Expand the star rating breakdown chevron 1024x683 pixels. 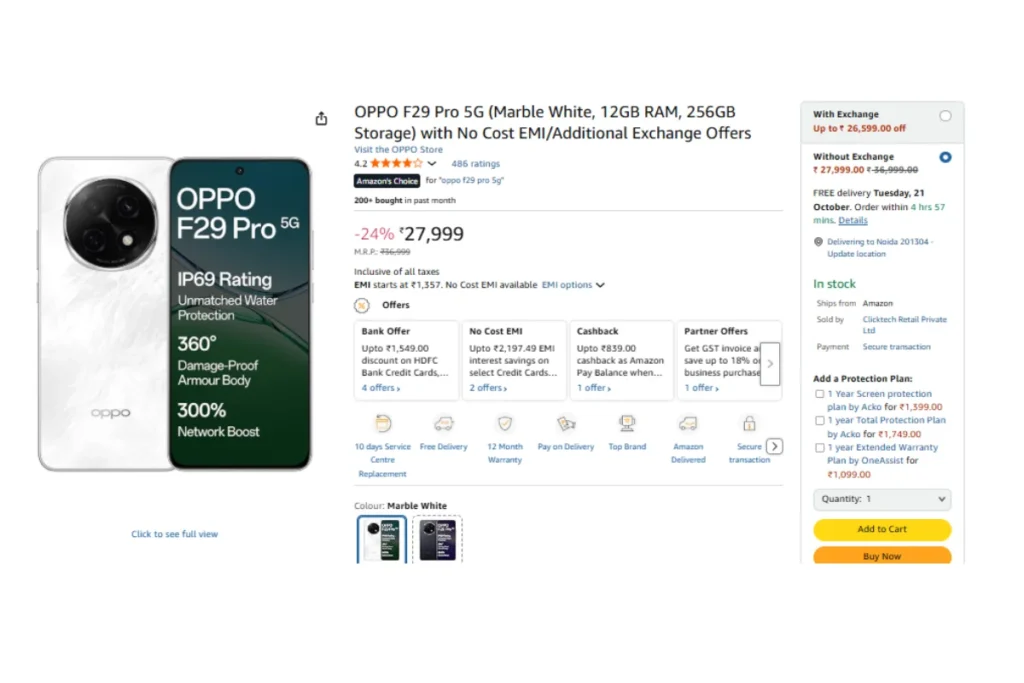pos(432,164)
